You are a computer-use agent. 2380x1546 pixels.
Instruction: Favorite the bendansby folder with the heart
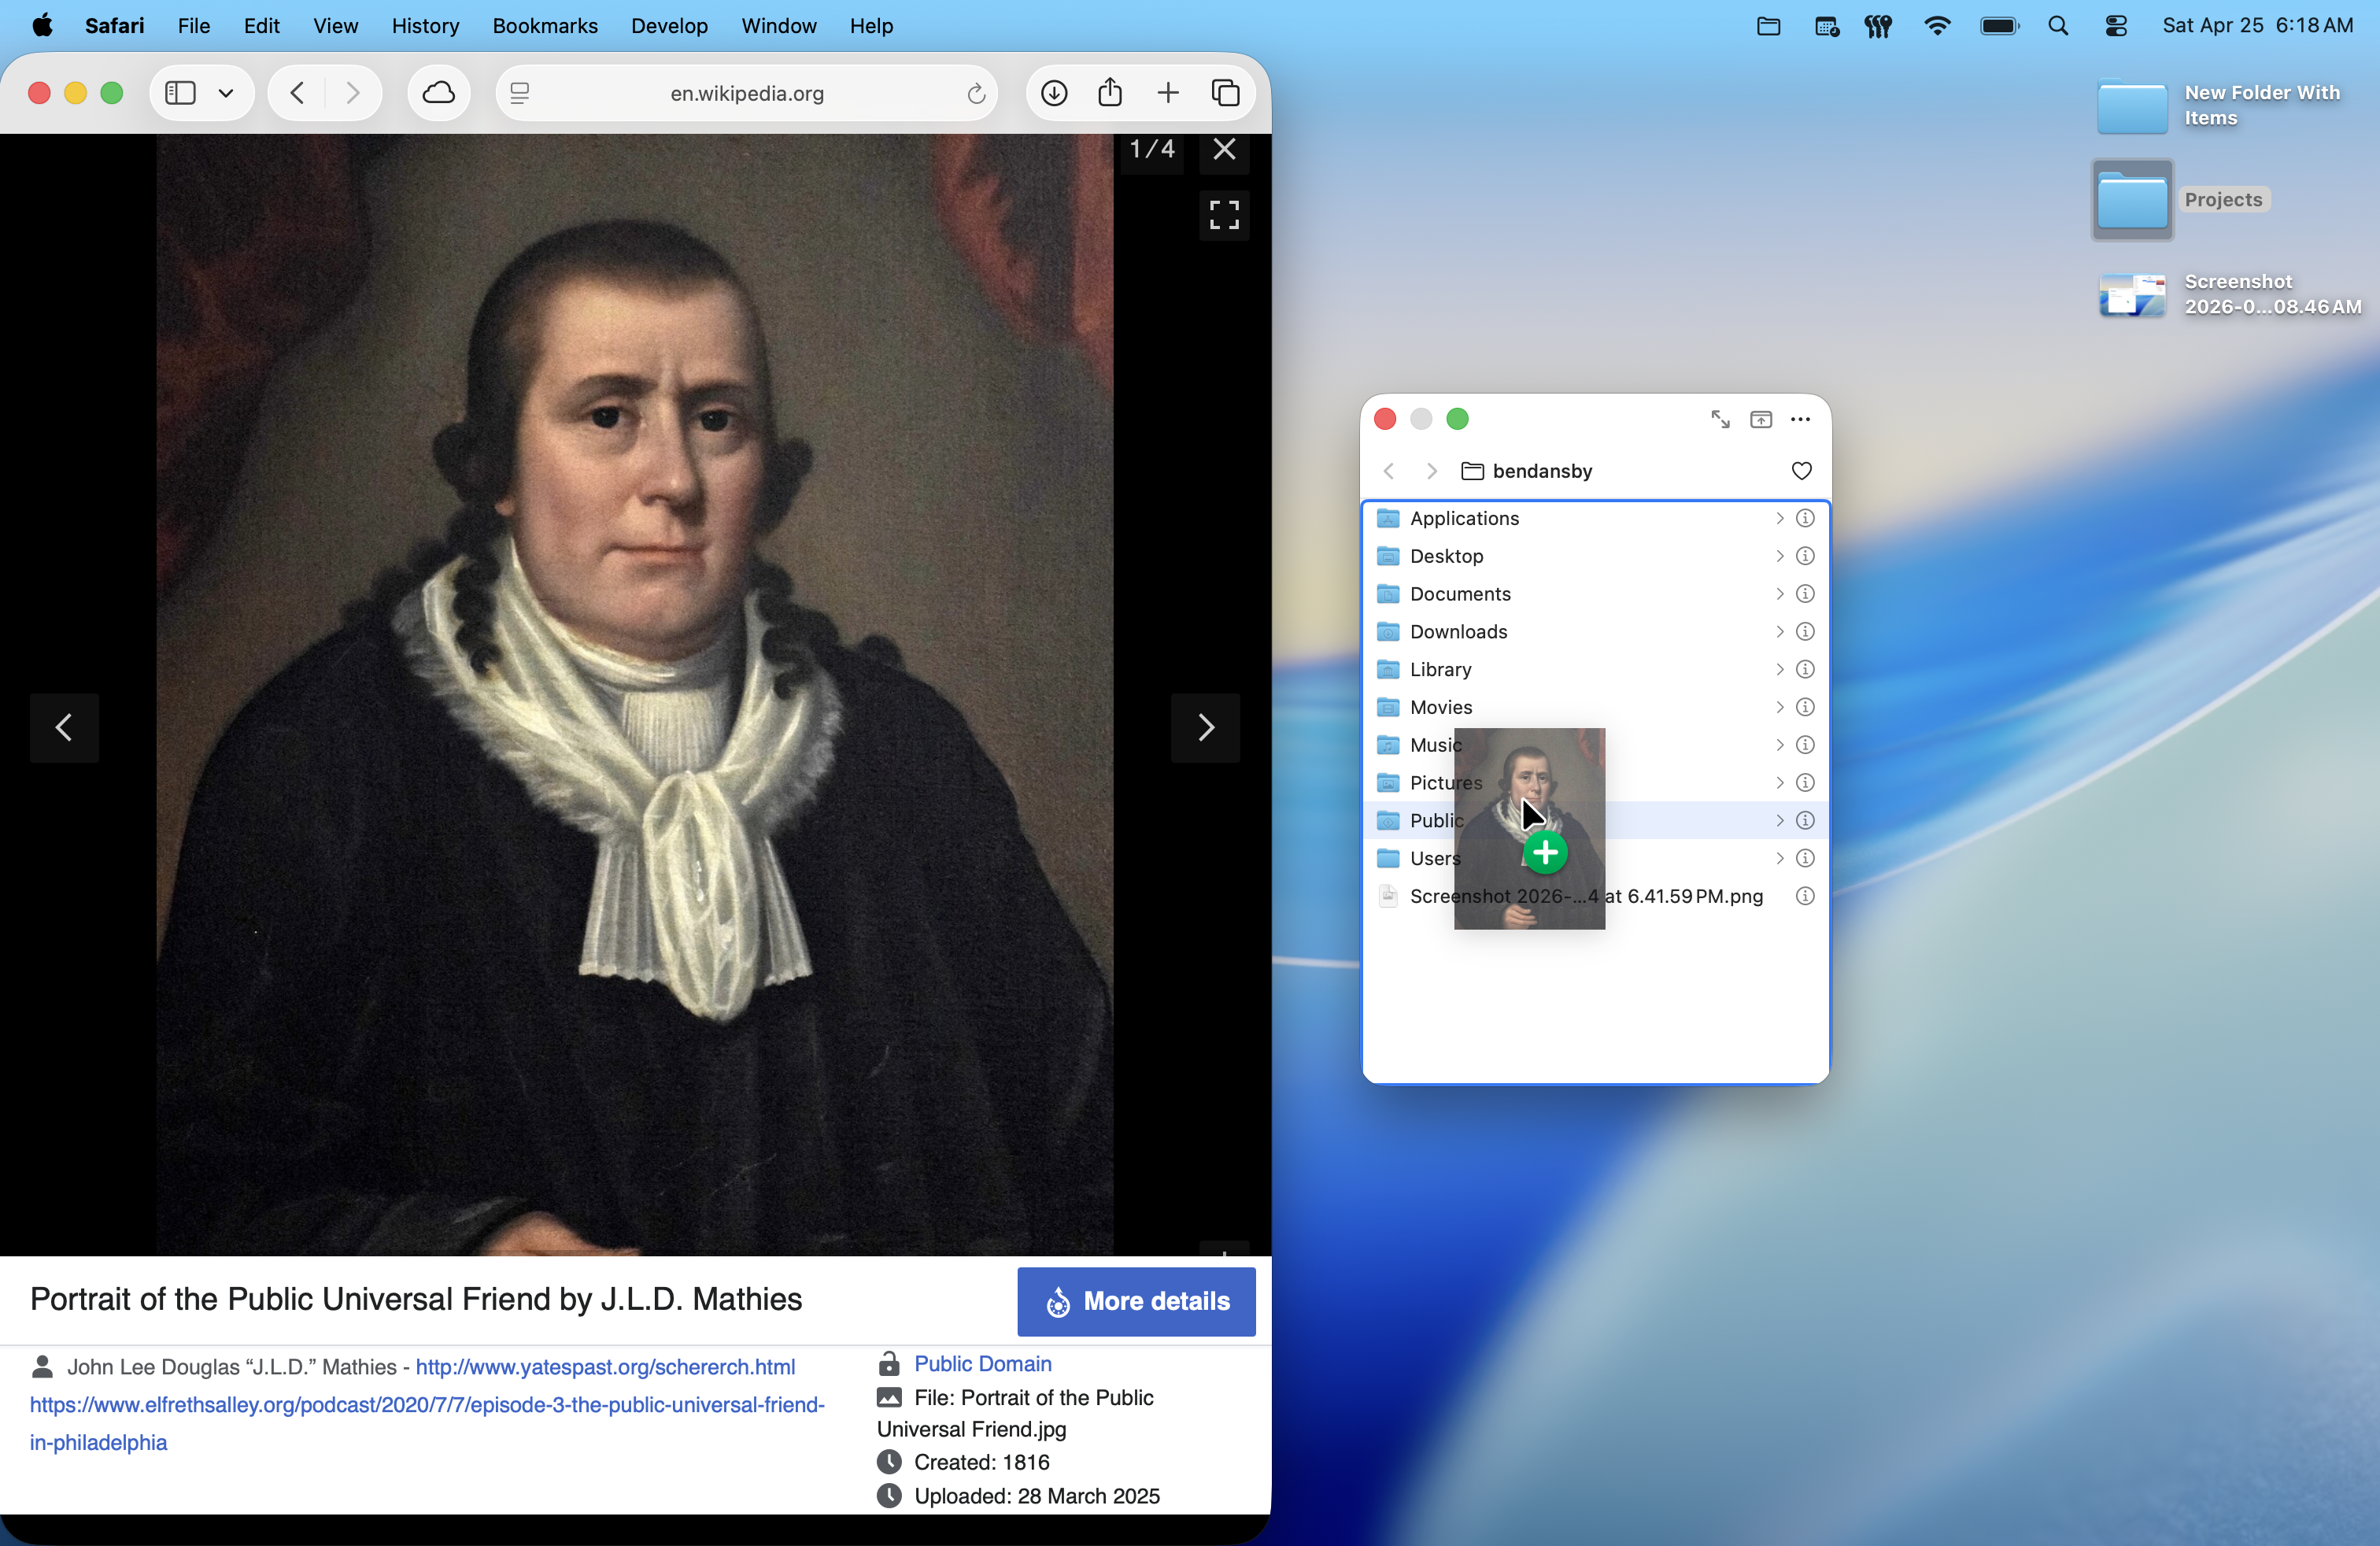point(1801,471)
